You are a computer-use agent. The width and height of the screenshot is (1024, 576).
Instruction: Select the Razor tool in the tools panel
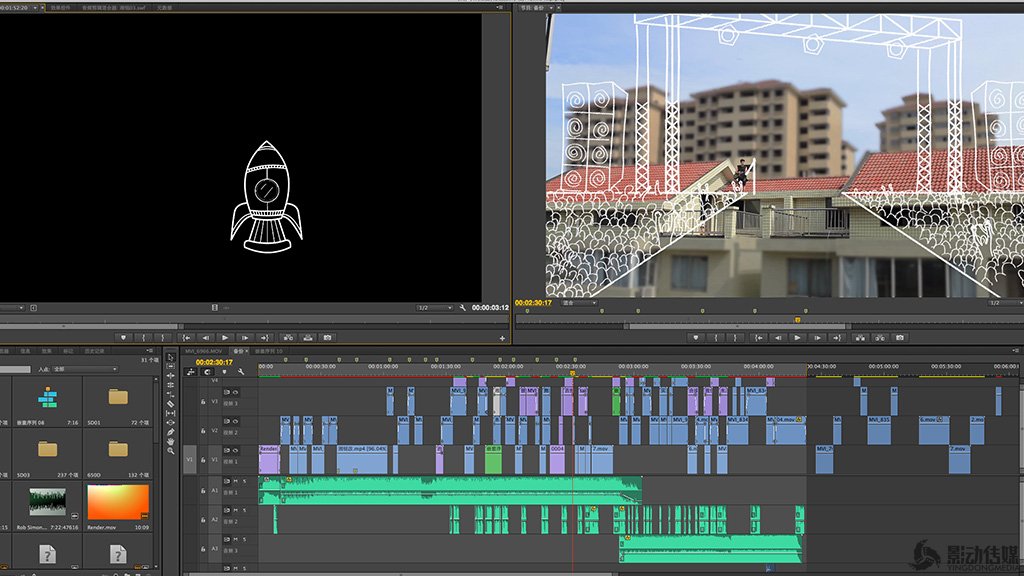[x=171, y=403]
